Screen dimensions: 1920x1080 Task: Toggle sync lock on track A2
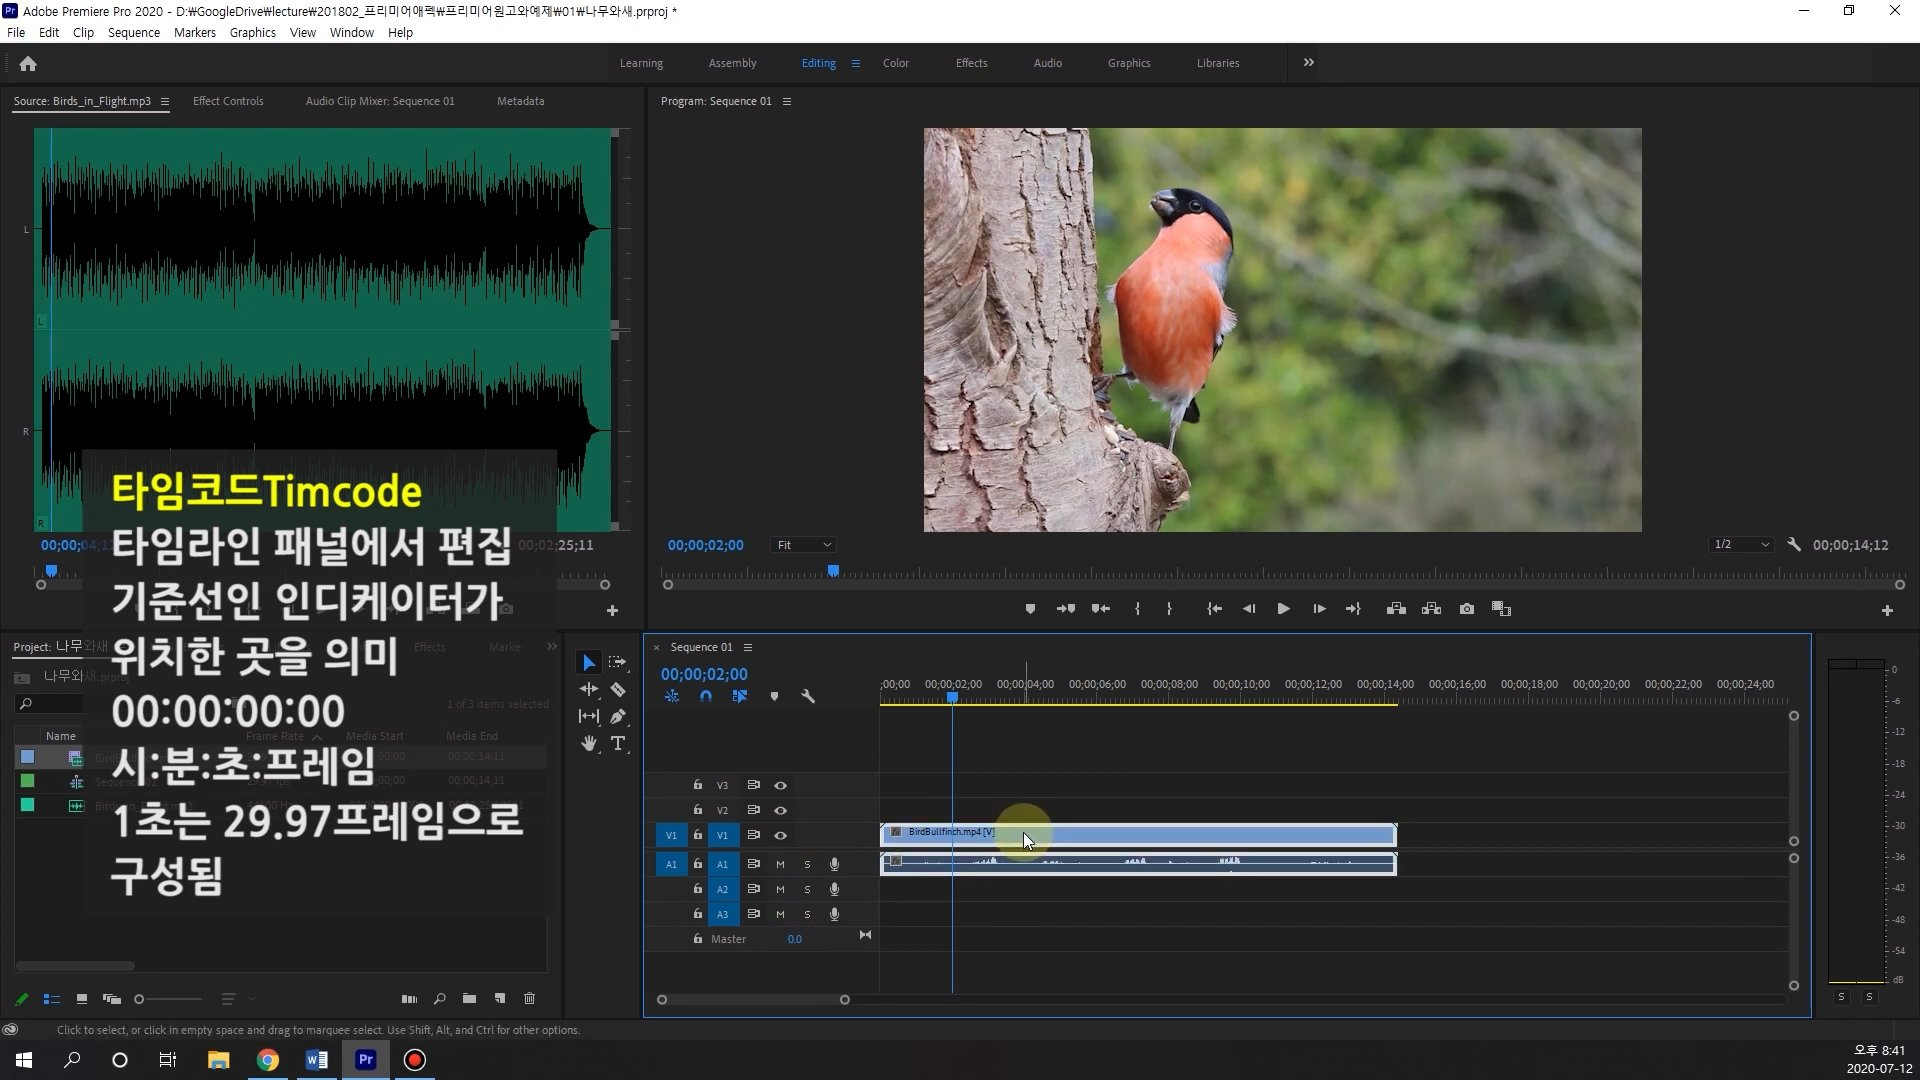(x=754, y=889)
